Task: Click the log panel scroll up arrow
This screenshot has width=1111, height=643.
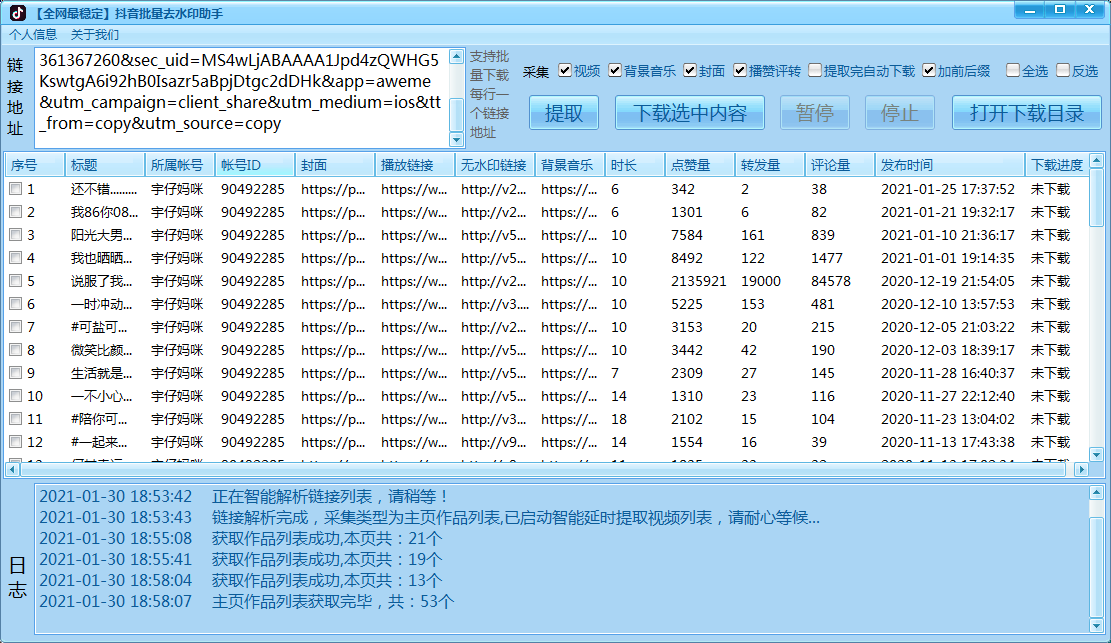Action: point(1096,492)
